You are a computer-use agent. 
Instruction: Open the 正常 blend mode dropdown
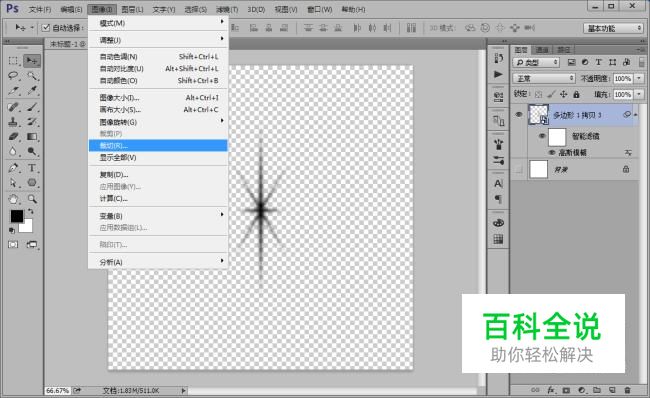coord(544,78)
